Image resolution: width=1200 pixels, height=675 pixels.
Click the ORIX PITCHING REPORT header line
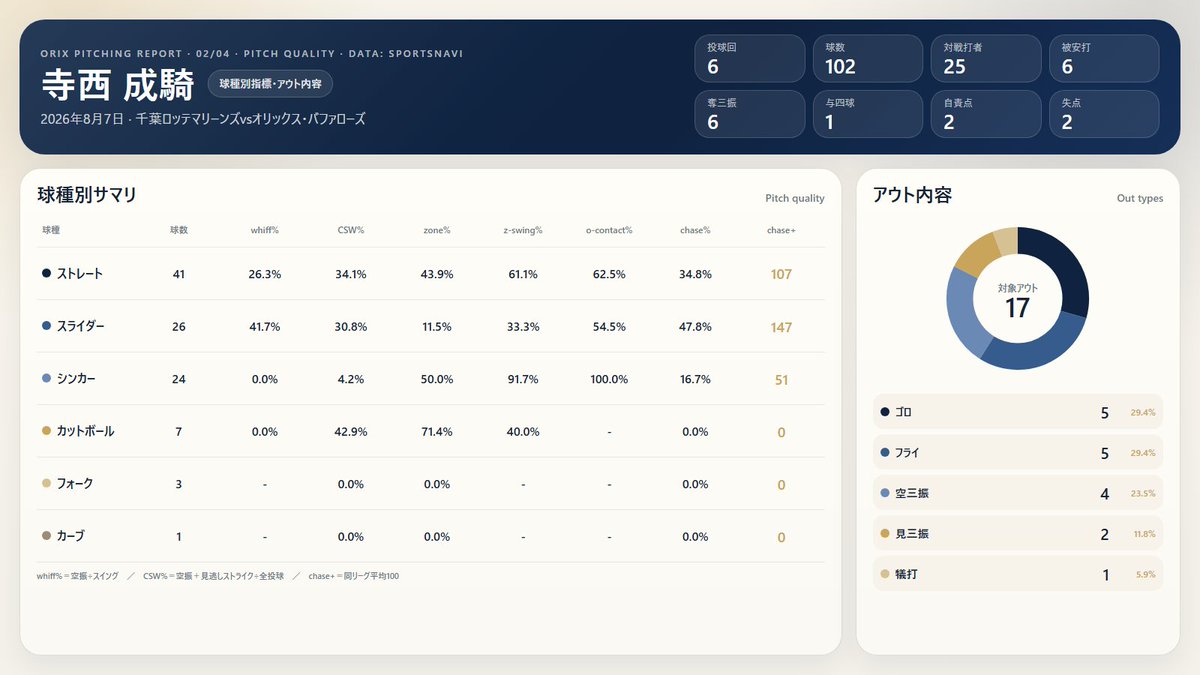252,53
